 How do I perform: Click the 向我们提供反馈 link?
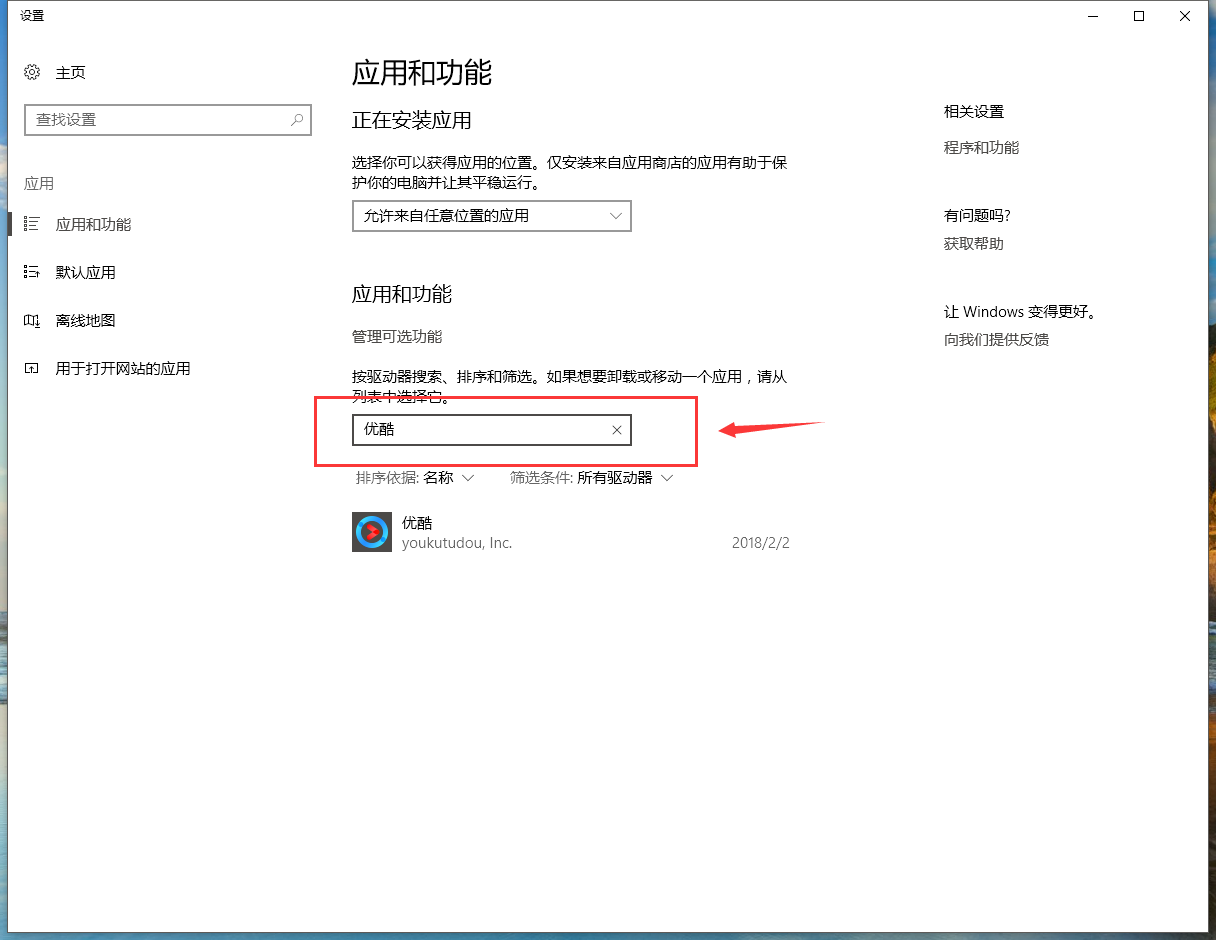(x=996, y=339)
